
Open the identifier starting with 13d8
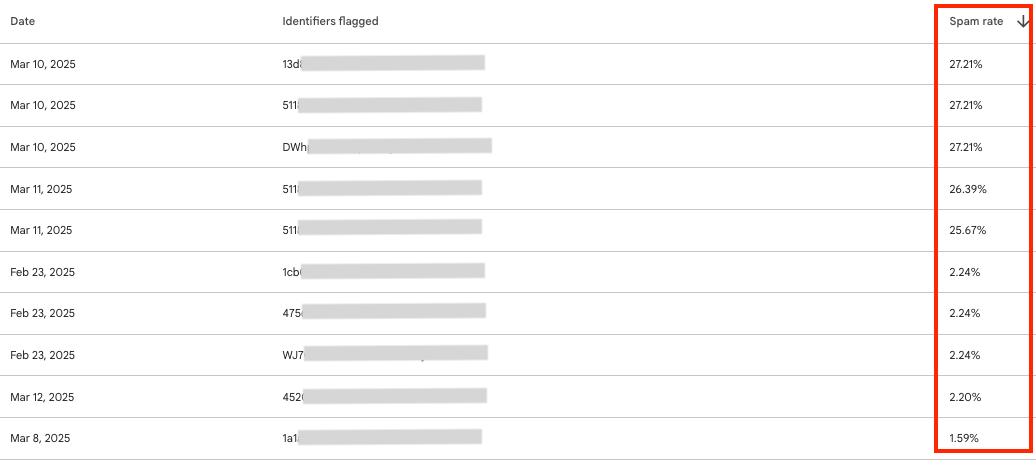(383, 63)
